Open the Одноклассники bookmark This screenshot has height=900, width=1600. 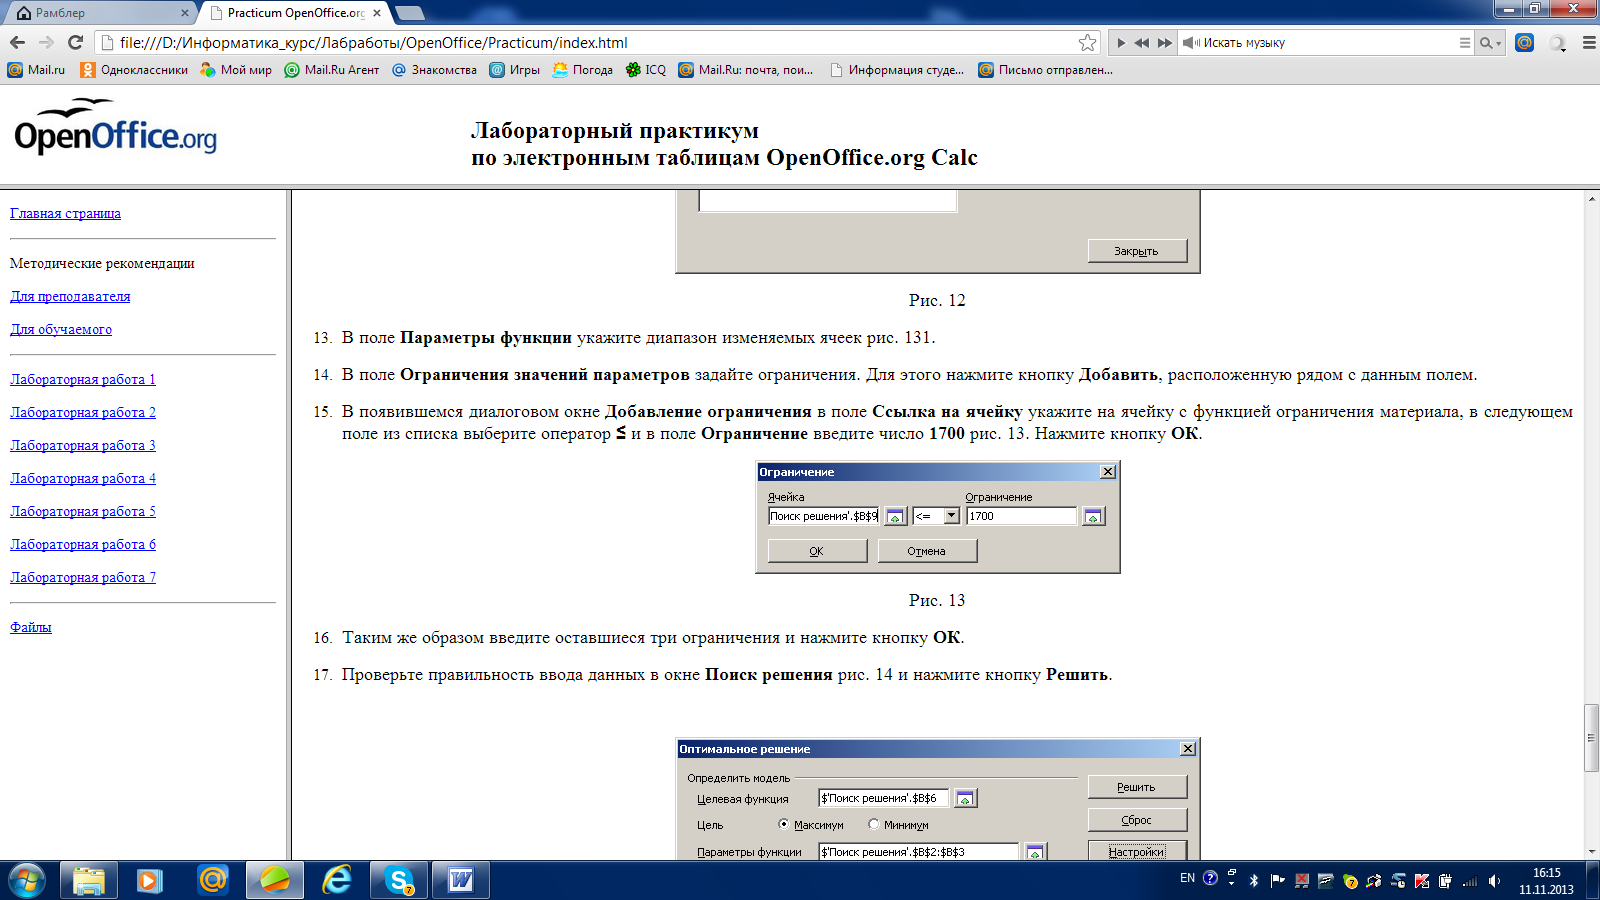click(134, 70)
